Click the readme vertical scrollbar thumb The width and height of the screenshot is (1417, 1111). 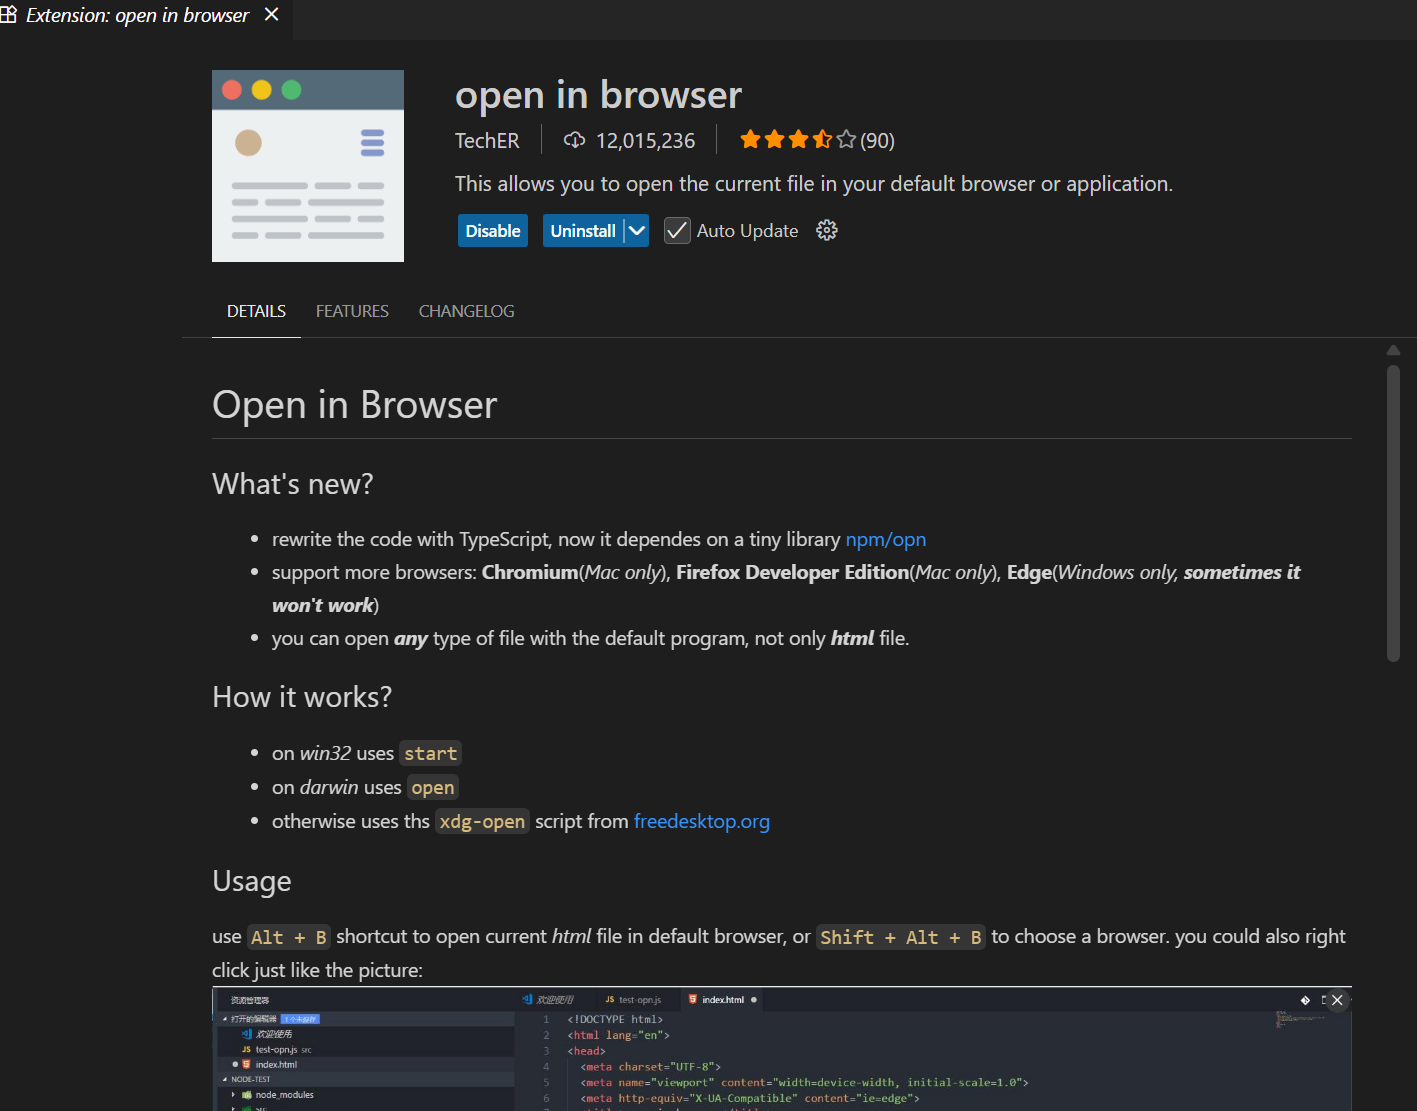1393,513
